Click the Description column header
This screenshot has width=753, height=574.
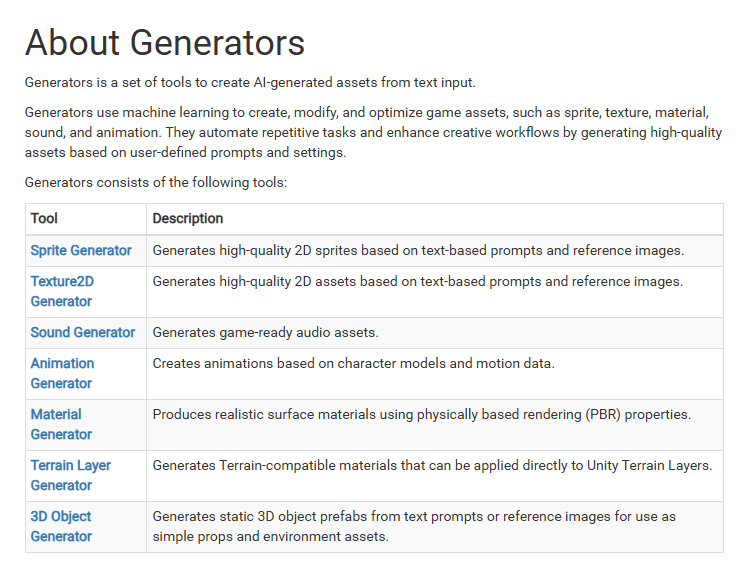pos(187,219)
